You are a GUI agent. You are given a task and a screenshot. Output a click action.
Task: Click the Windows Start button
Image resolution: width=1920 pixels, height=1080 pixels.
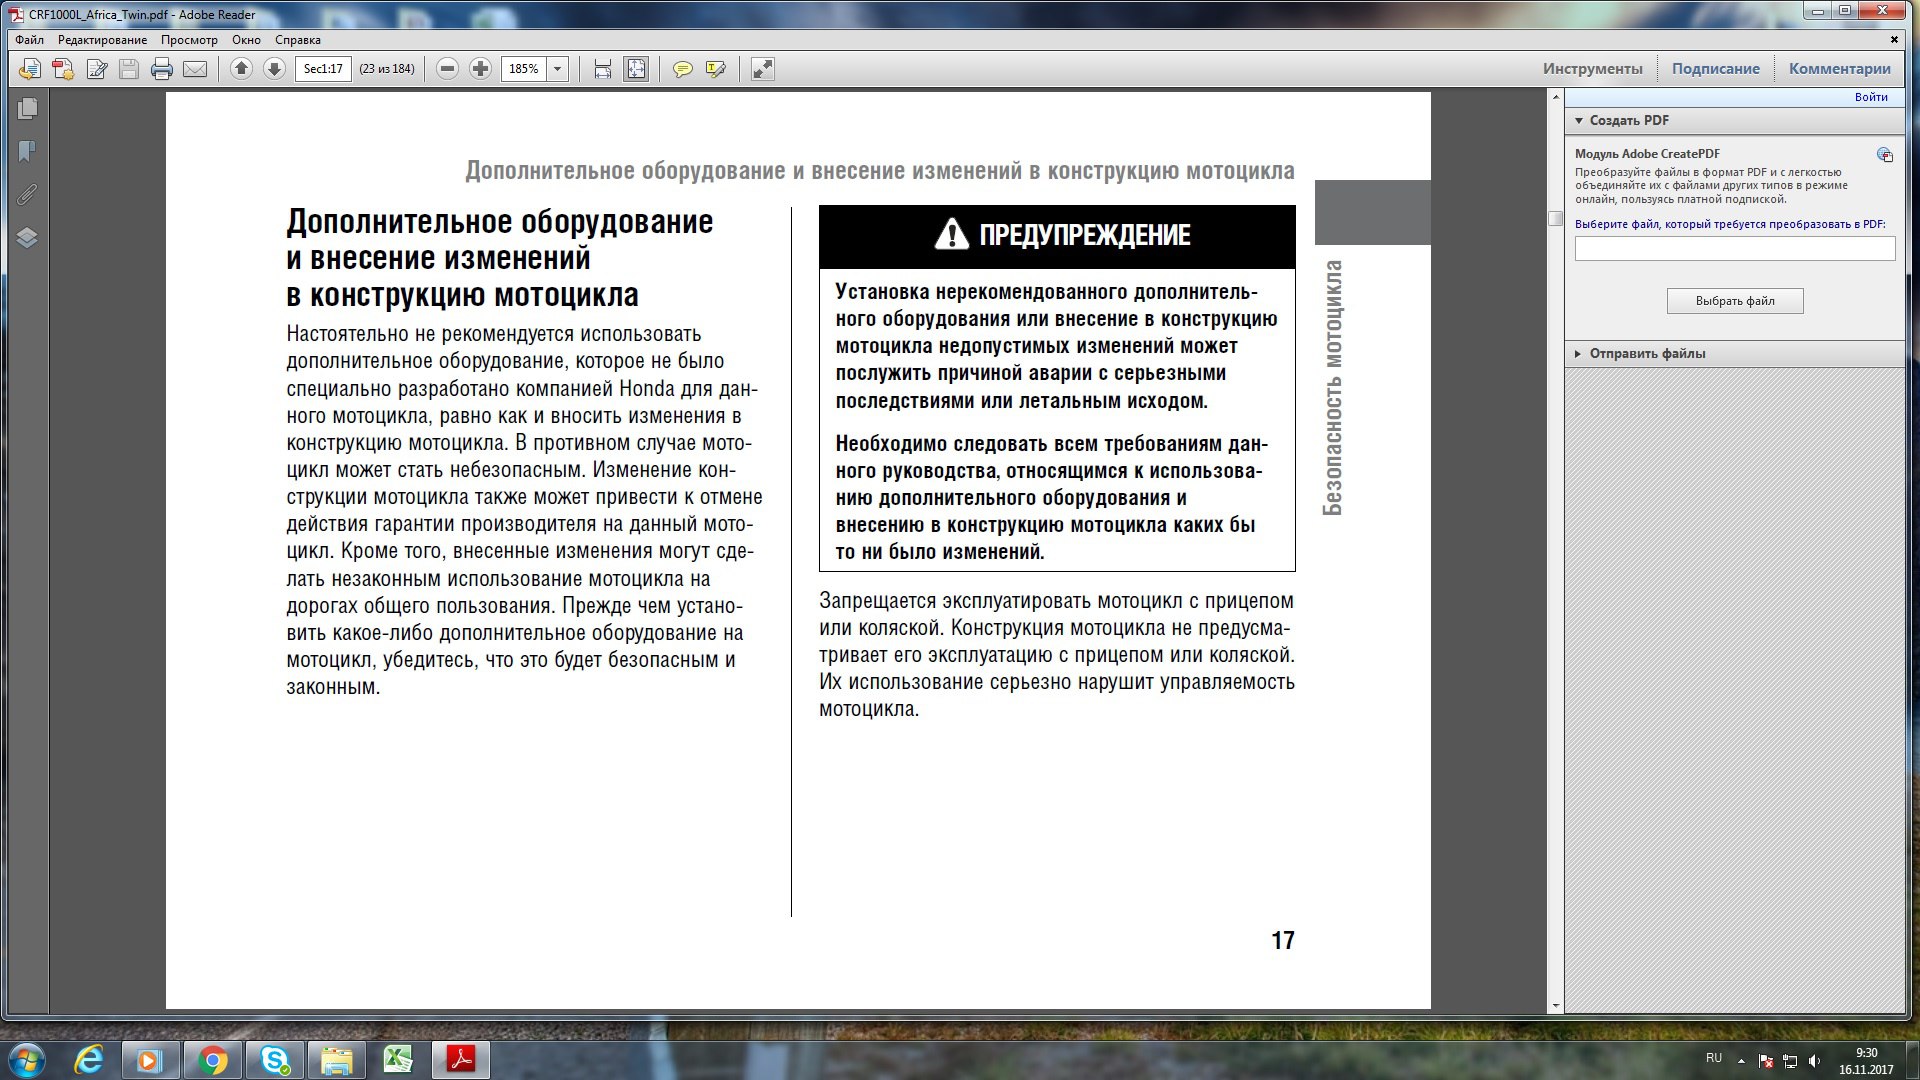[26, 1060]
